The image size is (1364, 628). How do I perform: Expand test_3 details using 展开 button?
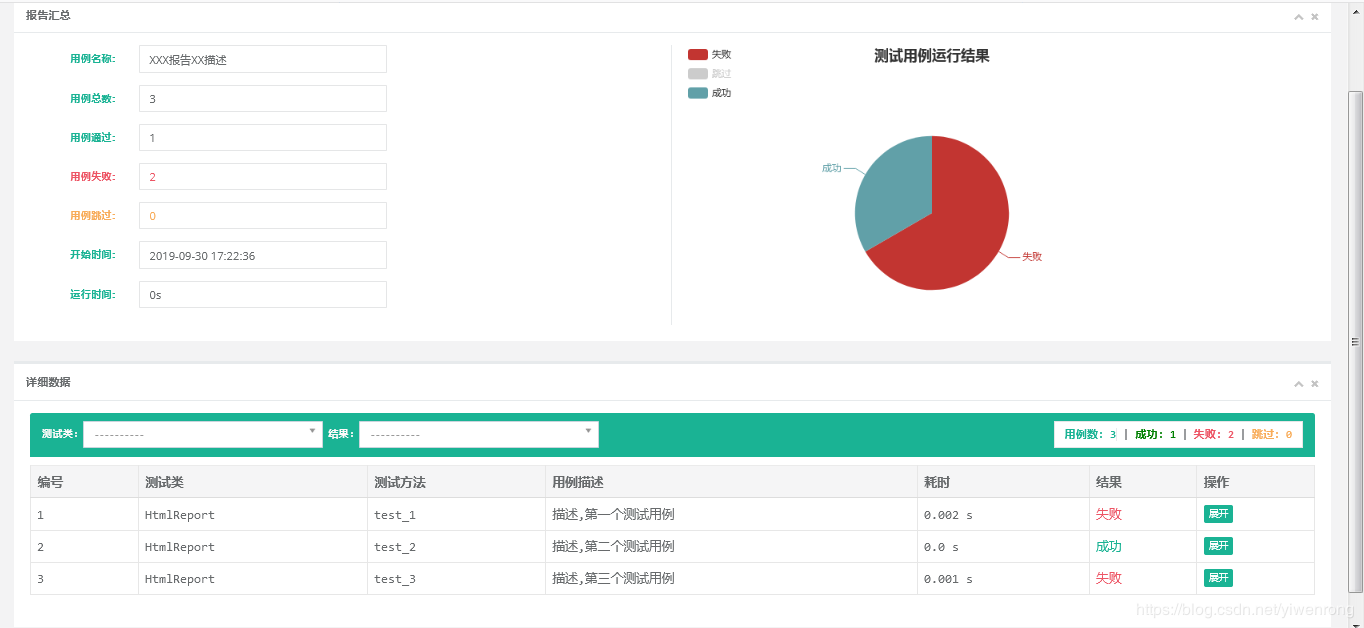pos(1218,578)
